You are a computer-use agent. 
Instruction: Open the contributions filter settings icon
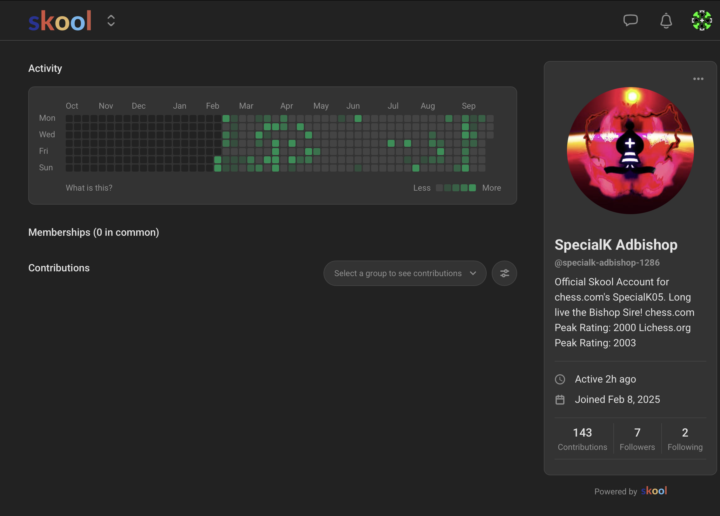(x=504, y=273)
